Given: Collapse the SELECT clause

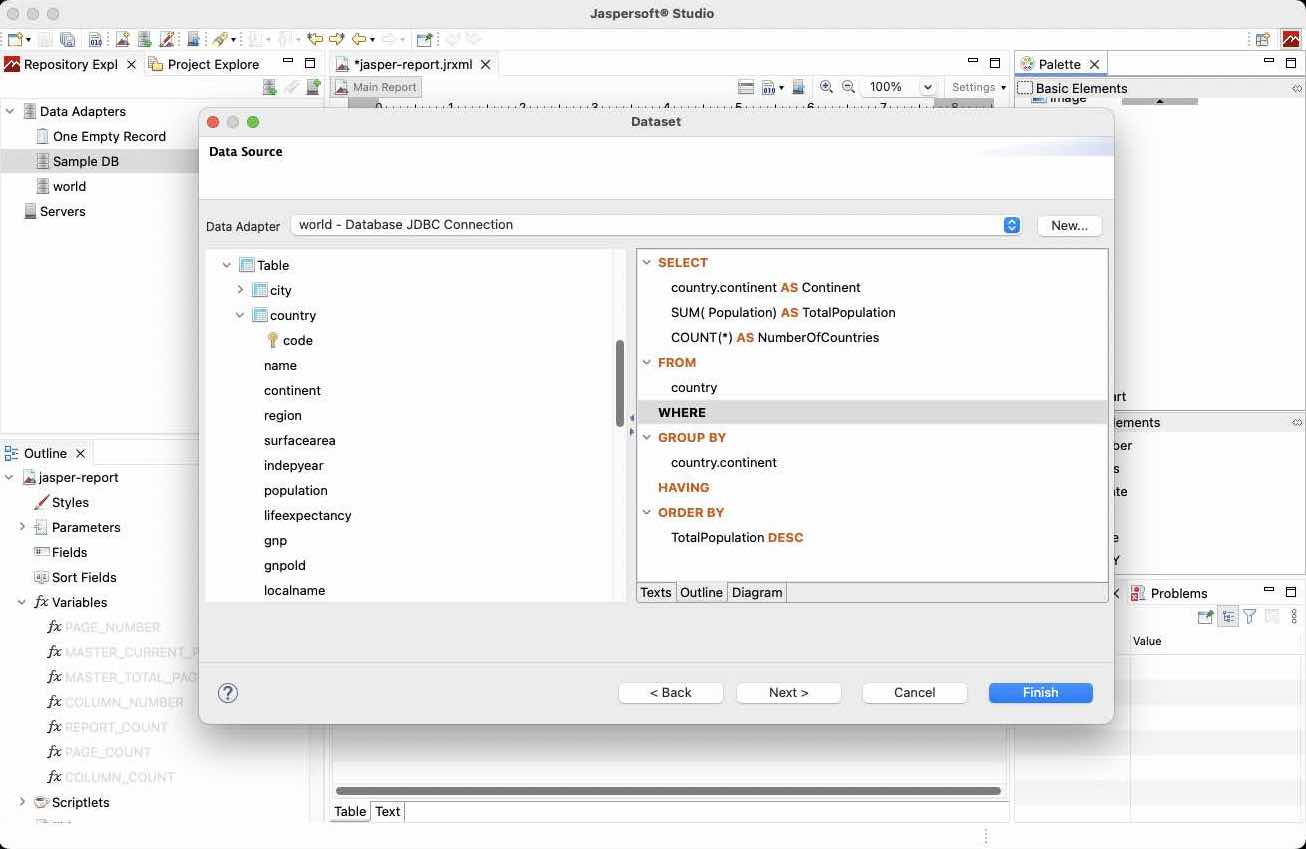Looking at the screenshot, I should coord(647,262).
